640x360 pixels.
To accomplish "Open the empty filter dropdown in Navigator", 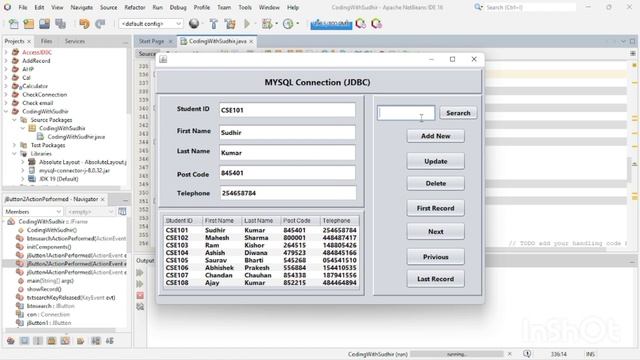I will tap(90, 211).
